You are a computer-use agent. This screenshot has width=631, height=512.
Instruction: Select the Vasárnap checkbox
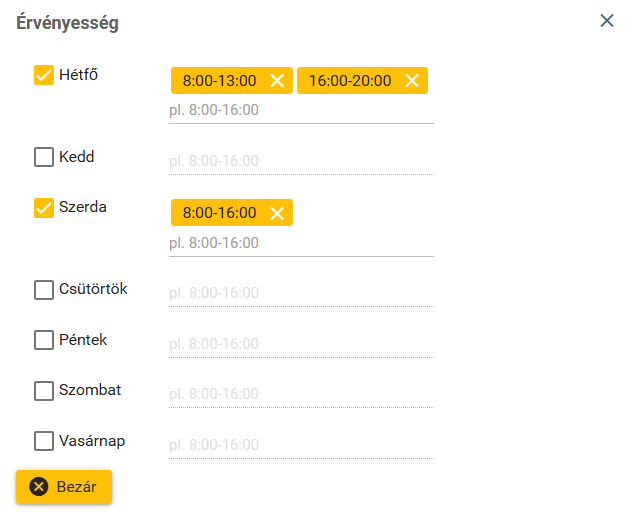pos(44,441)
